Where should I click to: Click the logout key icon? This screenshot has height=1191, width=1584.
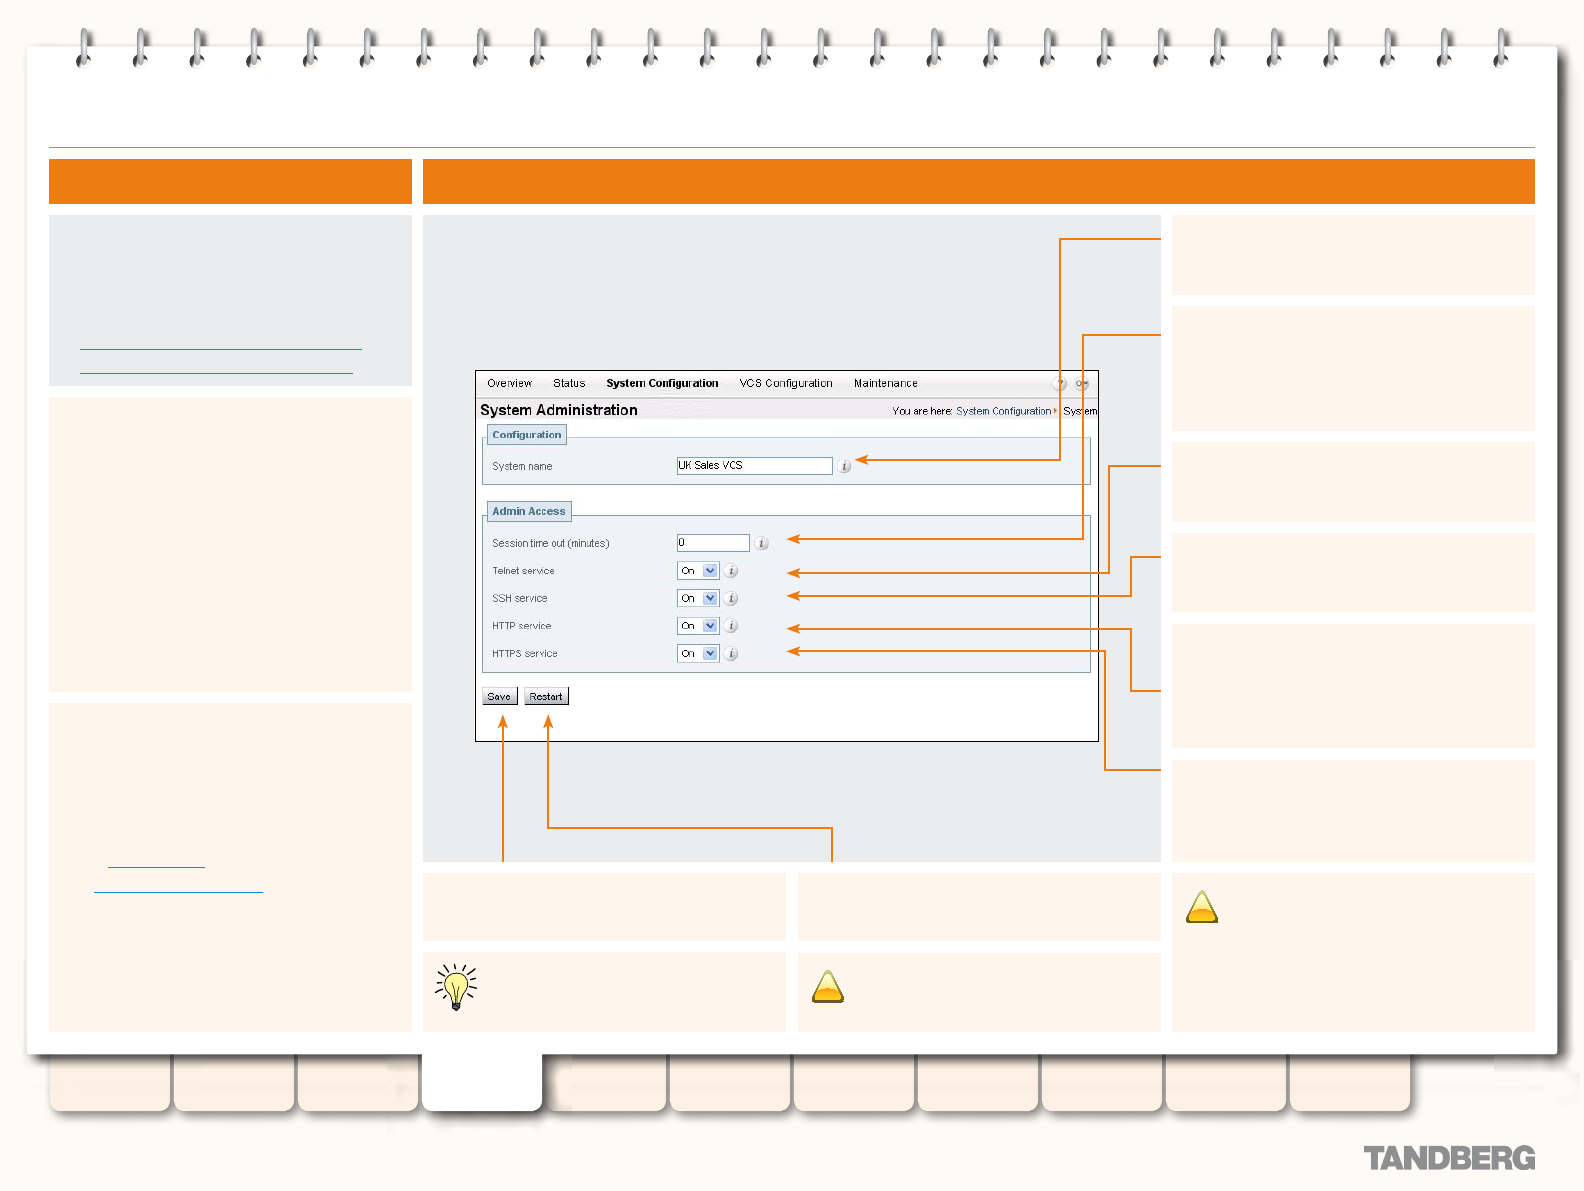tap(1082, 384)
